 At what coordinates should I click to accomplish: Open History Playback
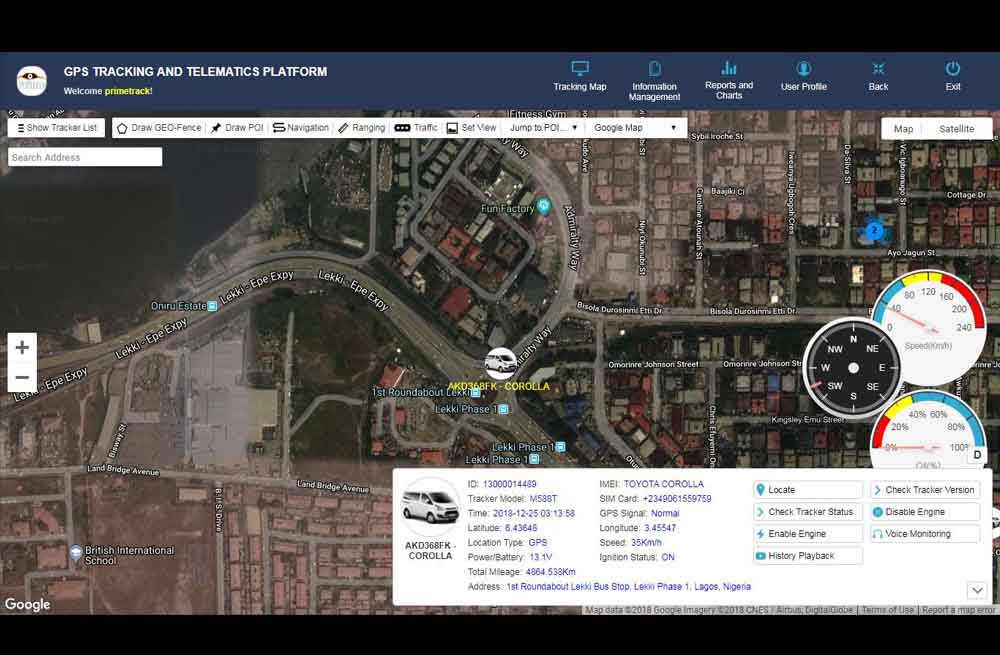coord(807,556)
